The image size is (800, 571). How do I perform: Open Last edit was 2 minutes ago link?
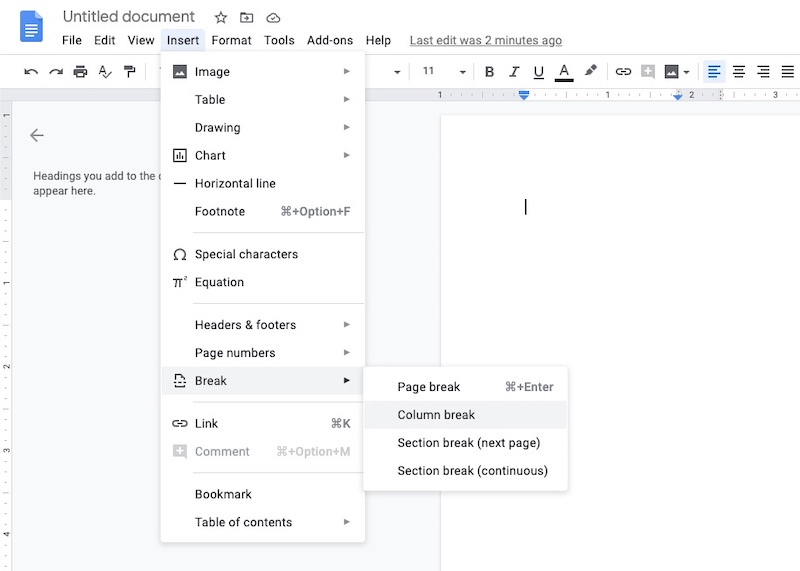pyautogui.click(x=486, y=40)
